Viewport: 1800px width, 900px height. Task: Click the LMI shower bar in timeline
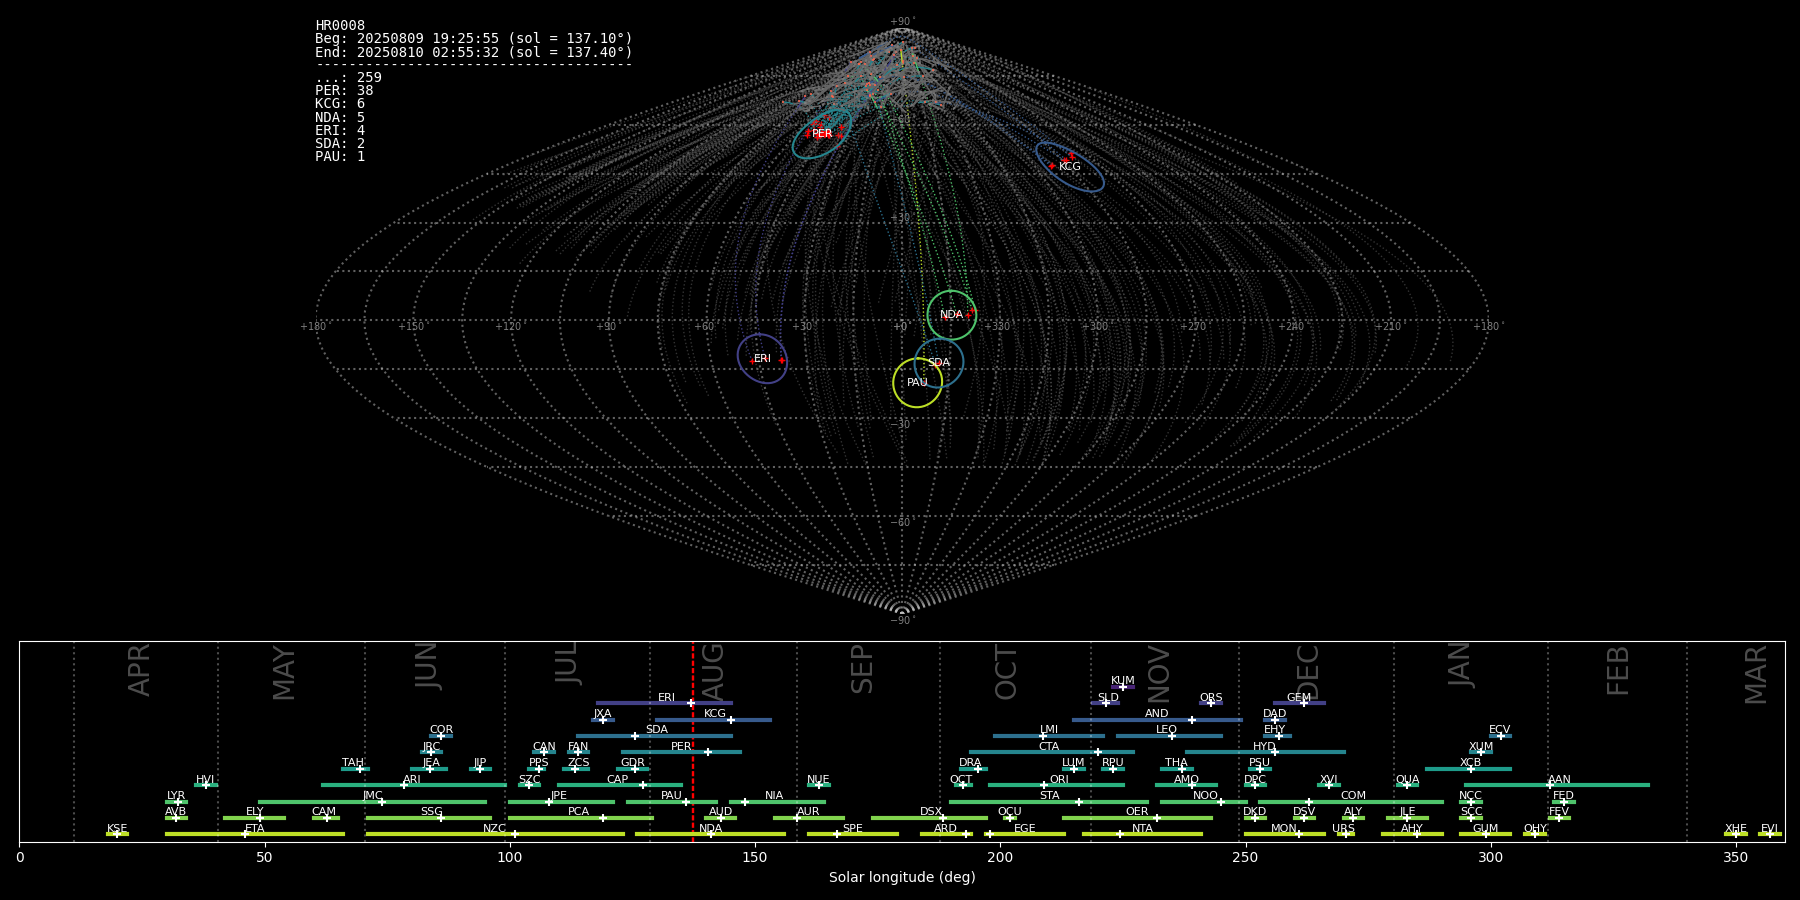(1049, 736)
